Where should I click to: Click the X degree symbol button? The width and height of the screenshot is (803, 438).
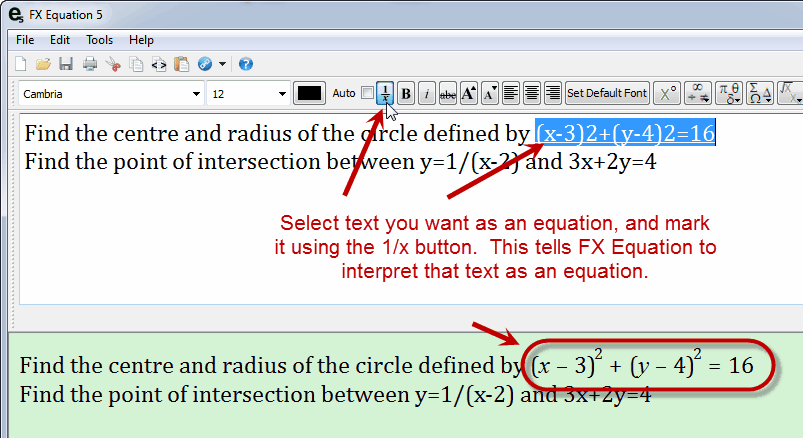[667, 93]
